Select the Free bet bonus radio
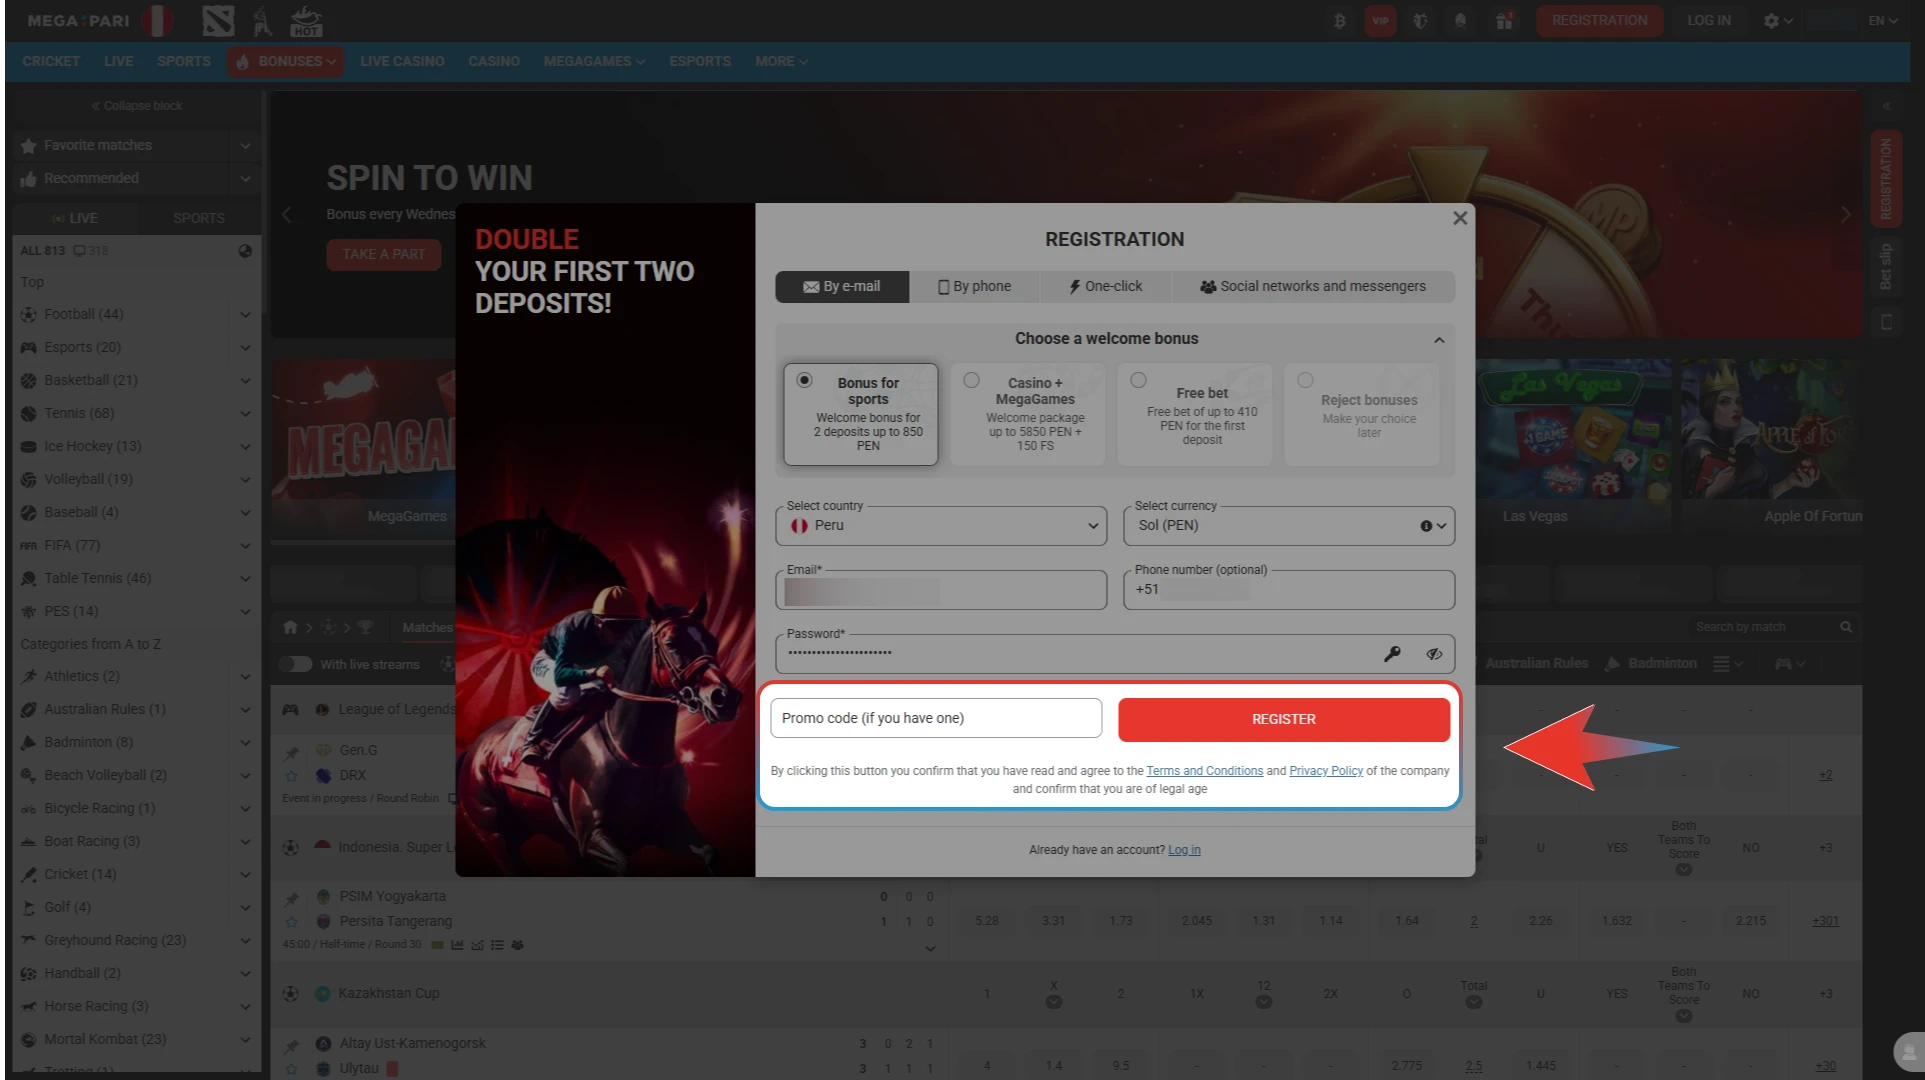Image resolution: width=1925 pixels, height=1080 pixels. (1138, 380)
